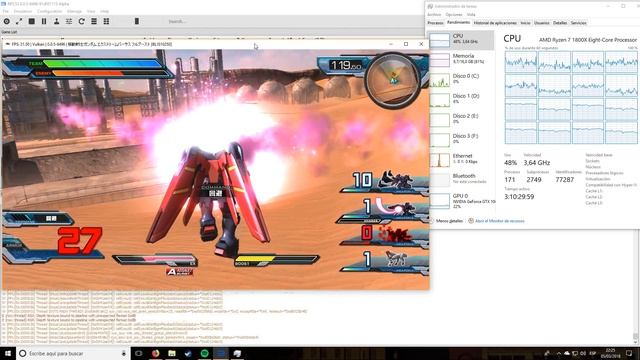The width and height of the screenshot is (640, 360).
Task: Select Disco 0 (C:) in the sidebar
Action: 461,80
